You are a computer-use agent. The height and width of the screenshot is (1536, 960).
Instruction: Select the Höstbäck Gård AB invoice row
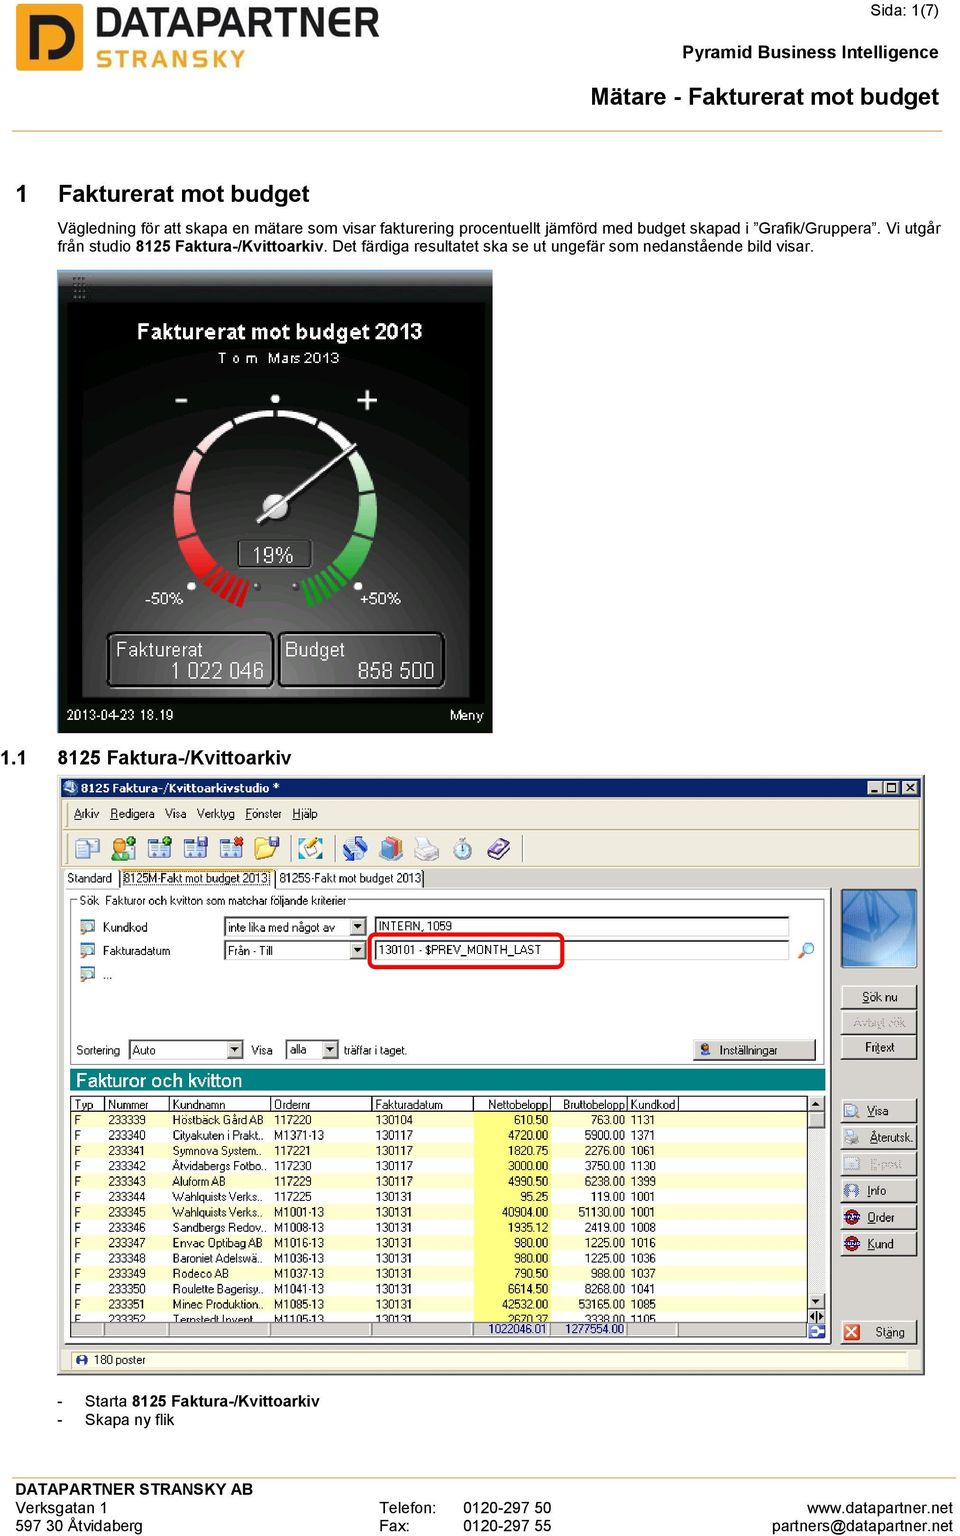(x=439, y=1120)
